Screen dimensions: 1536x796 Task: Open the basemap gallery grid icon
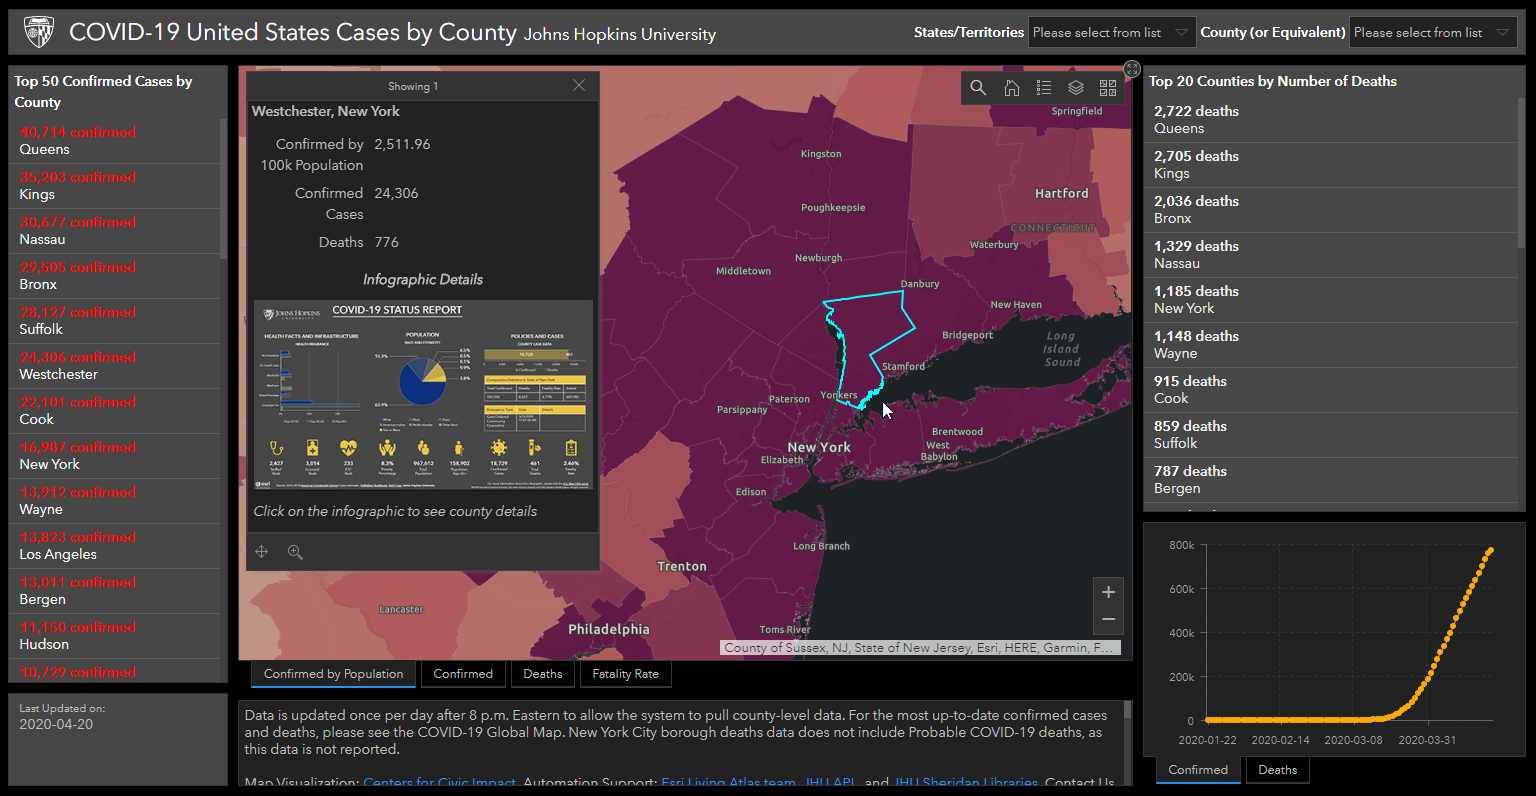[1108, 88]
